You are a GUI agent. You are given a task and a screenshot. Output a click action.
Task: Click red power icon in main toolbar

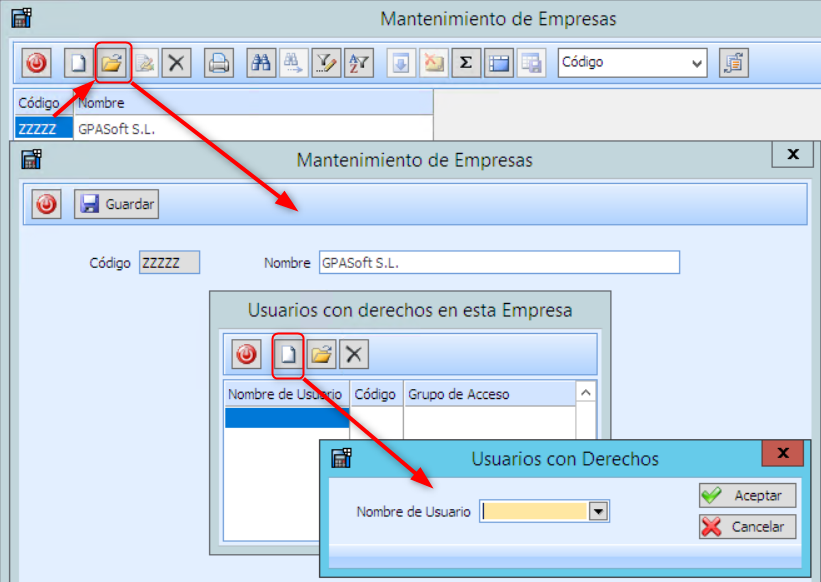(36, 63)
